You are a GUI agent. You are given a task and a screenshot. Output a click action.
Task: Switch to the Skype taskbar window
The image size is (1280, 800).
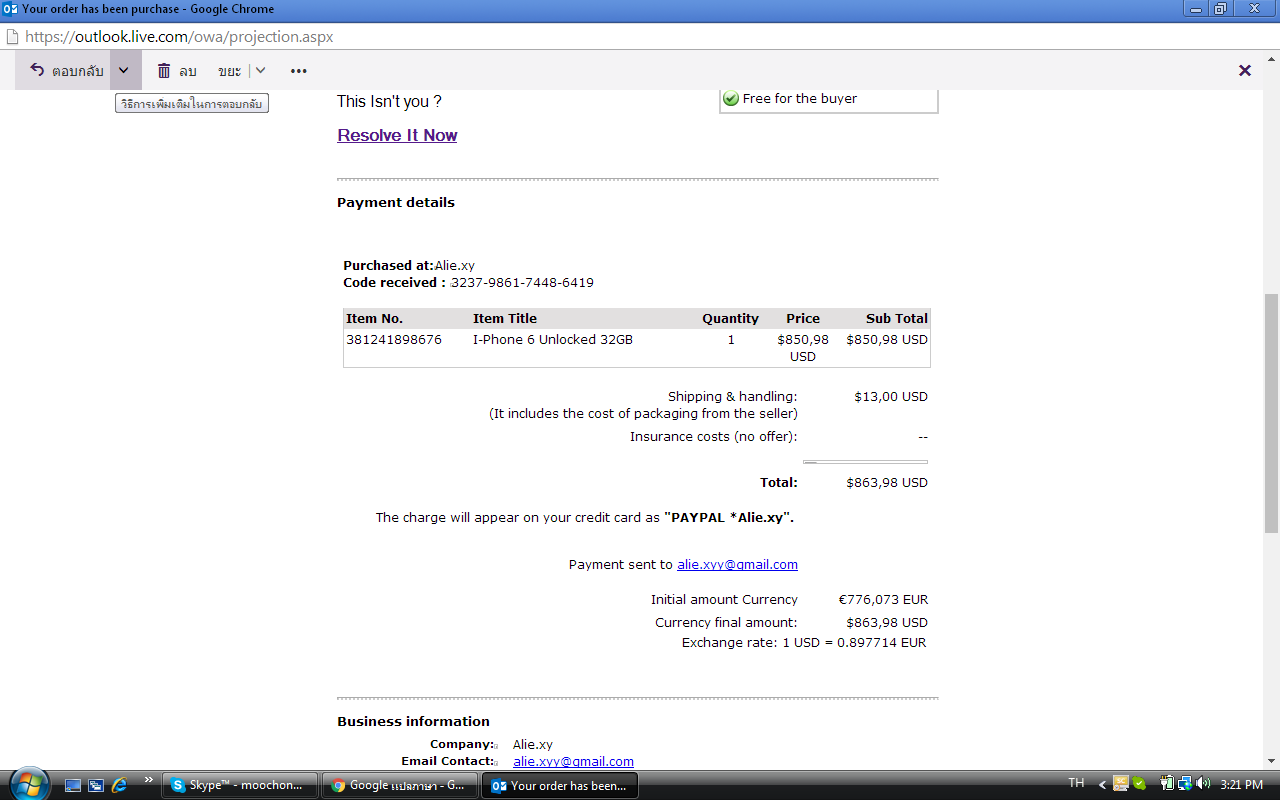241,785
